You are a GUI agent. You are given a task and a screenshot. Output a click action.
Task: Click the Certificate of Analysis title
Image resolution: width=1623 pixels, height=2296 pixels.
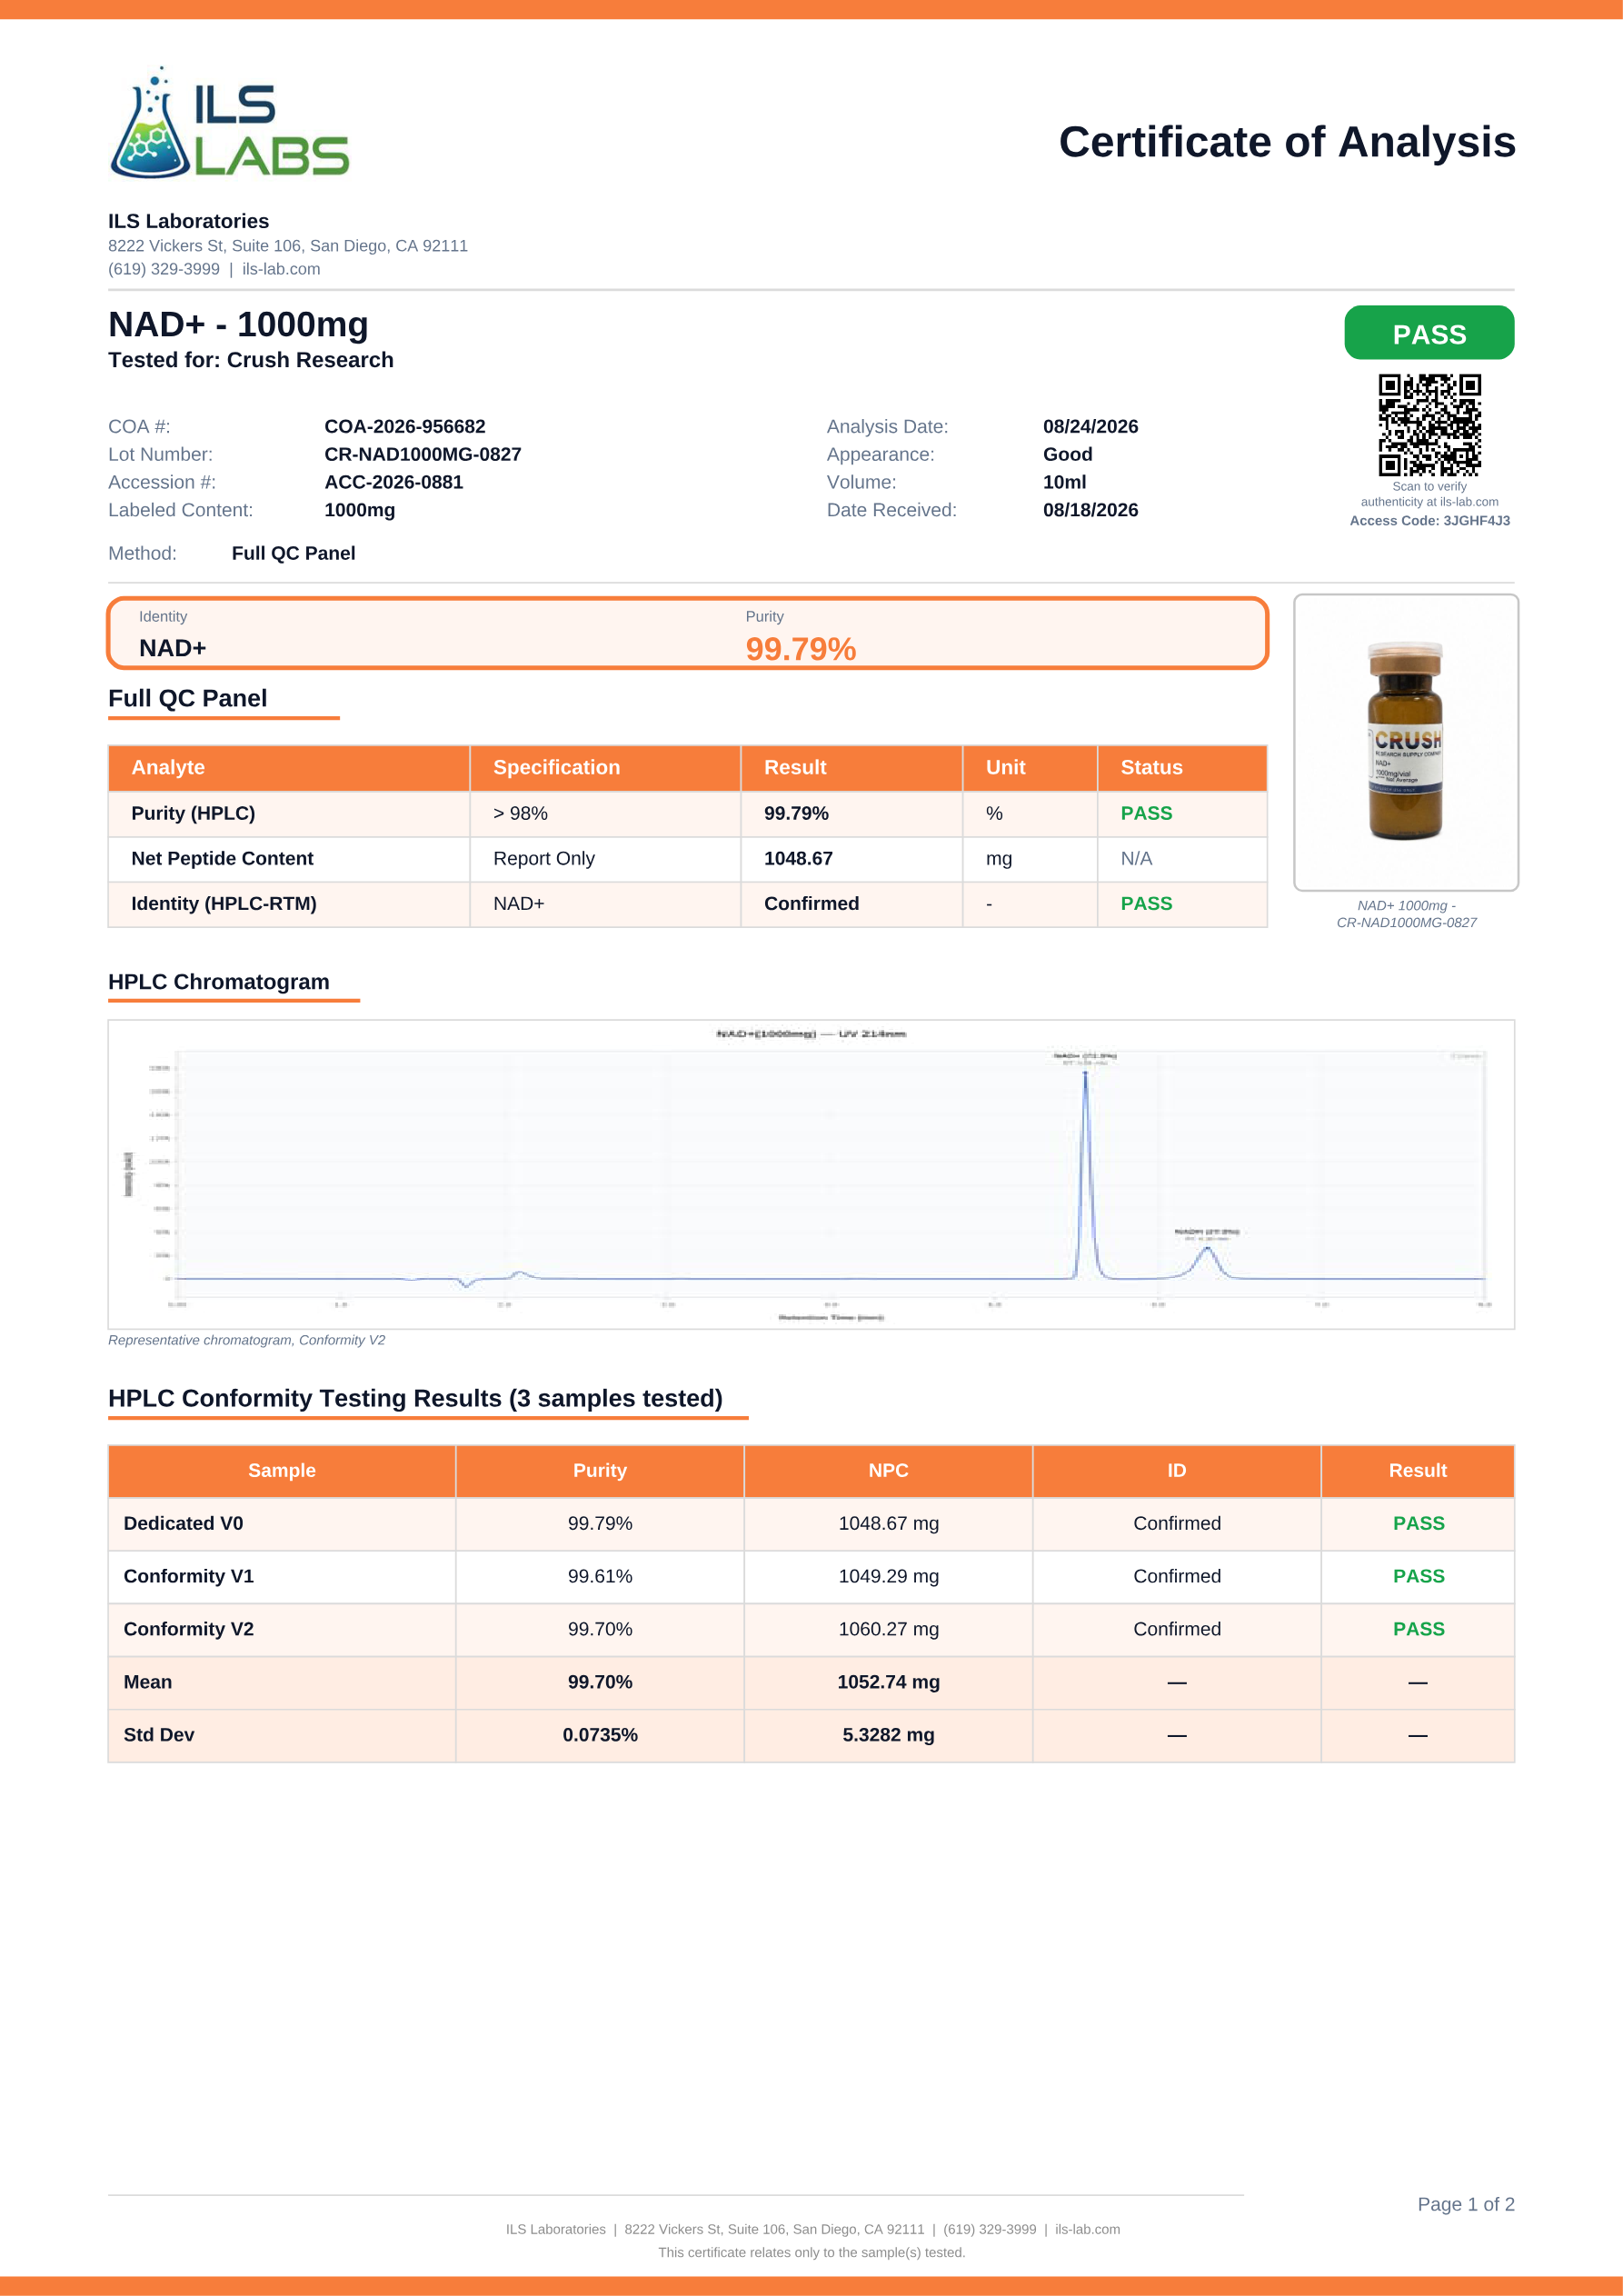click(1287, 142)
